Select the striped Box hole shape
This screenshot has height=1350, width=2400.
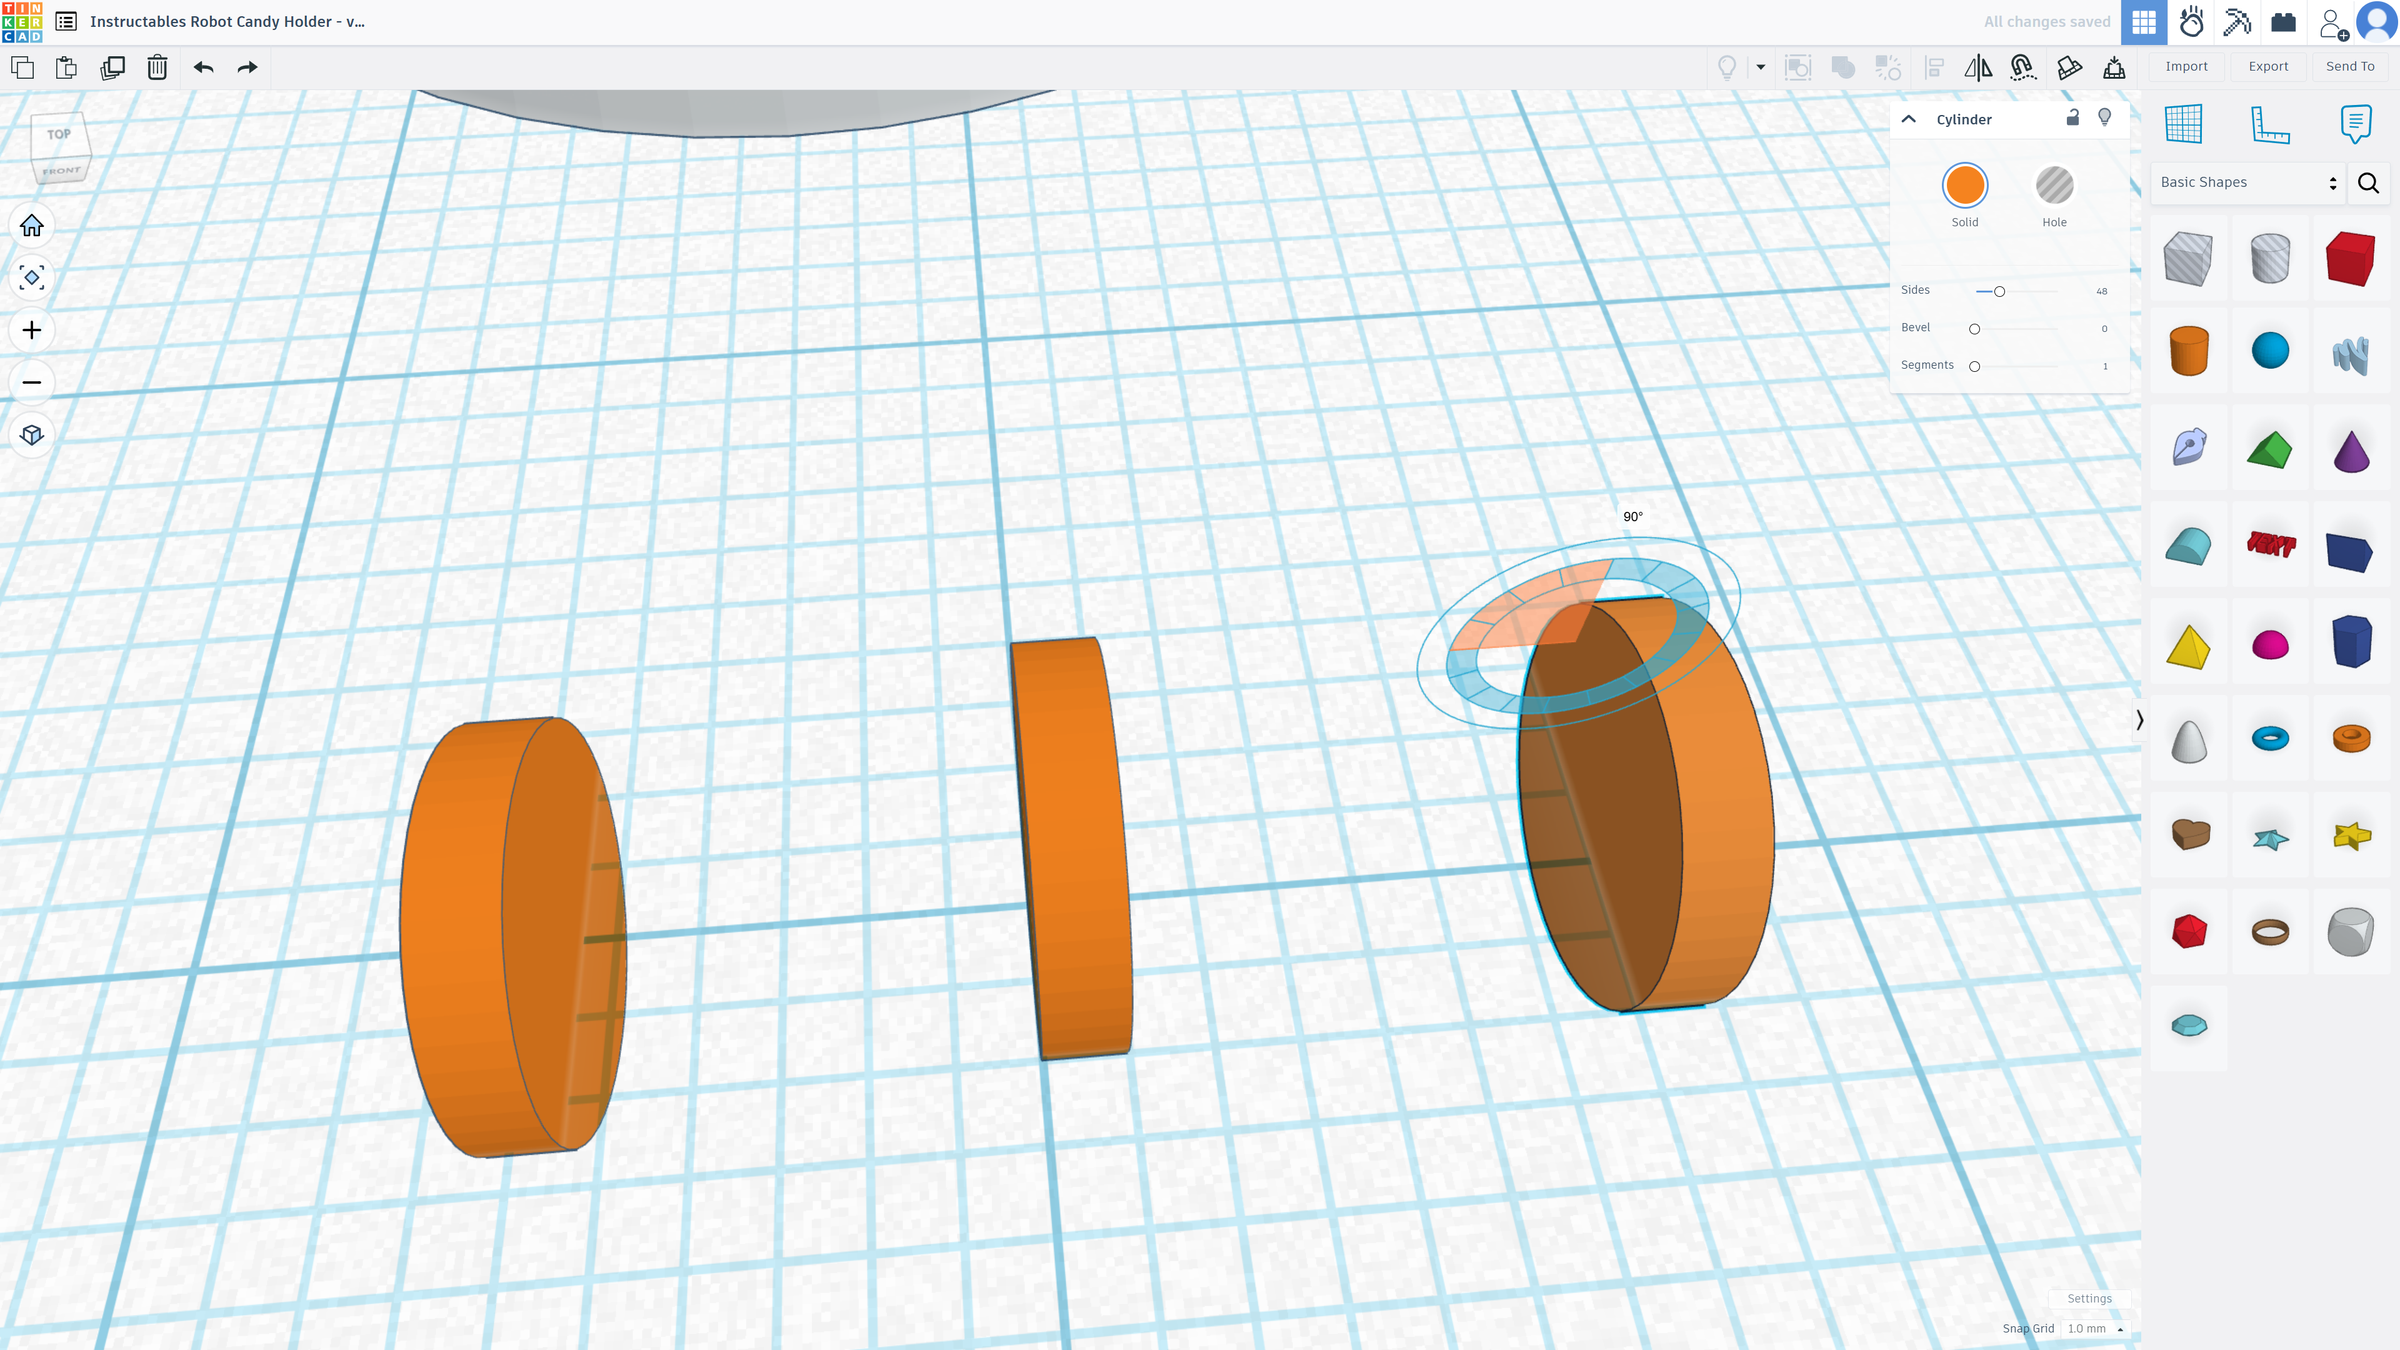(2189, 259)
